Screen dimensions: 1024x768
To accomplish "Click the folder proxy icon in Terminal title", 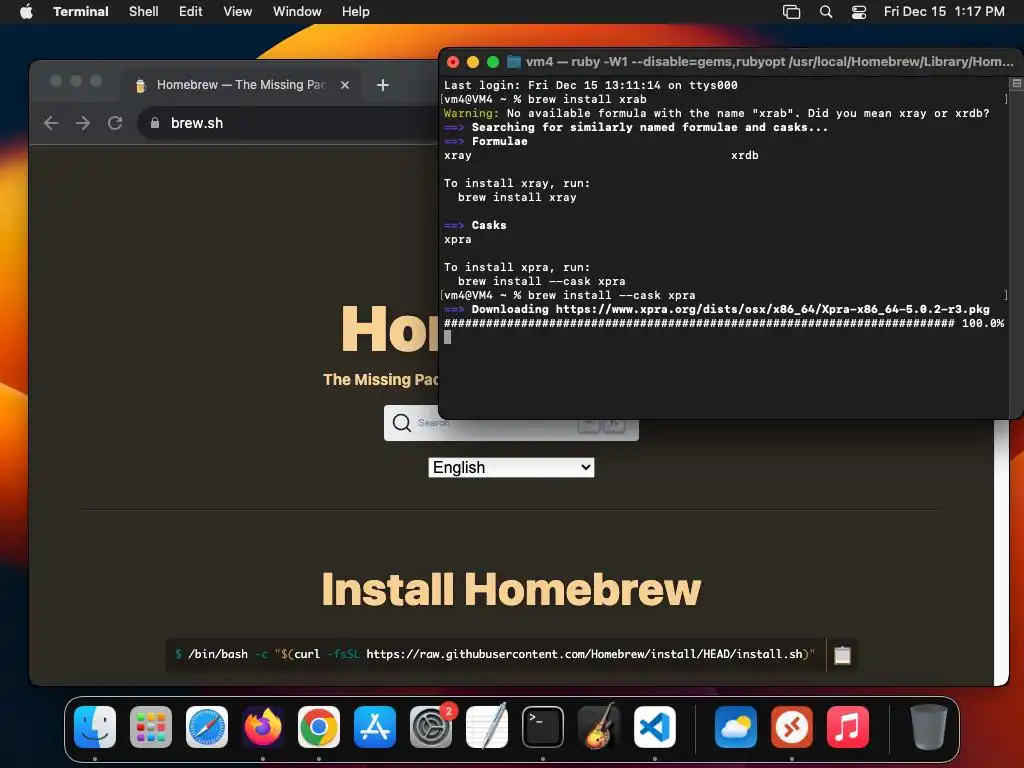I will coord(514,61).
